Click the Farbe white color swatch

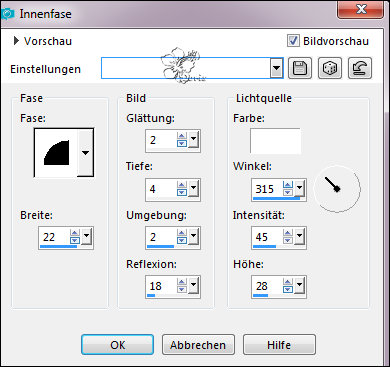(x=275, y=141)
